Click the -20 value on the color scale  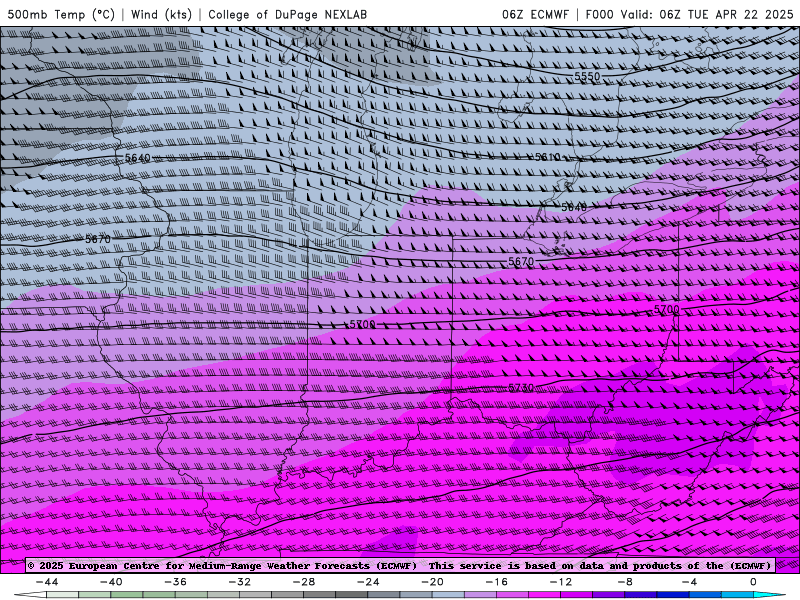click(432, 582)
